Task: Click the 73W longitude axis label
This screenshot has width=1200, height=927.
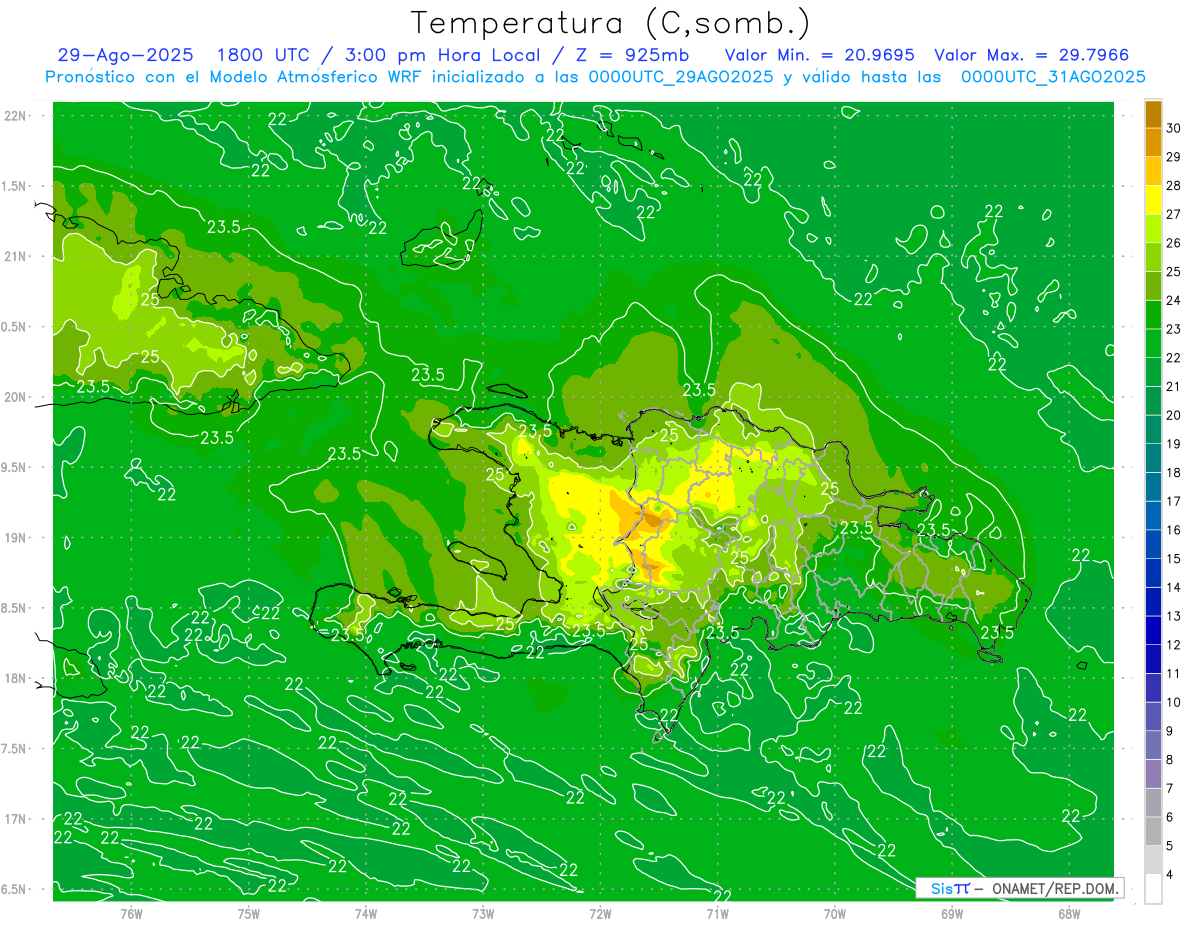Action: (483, 913)
